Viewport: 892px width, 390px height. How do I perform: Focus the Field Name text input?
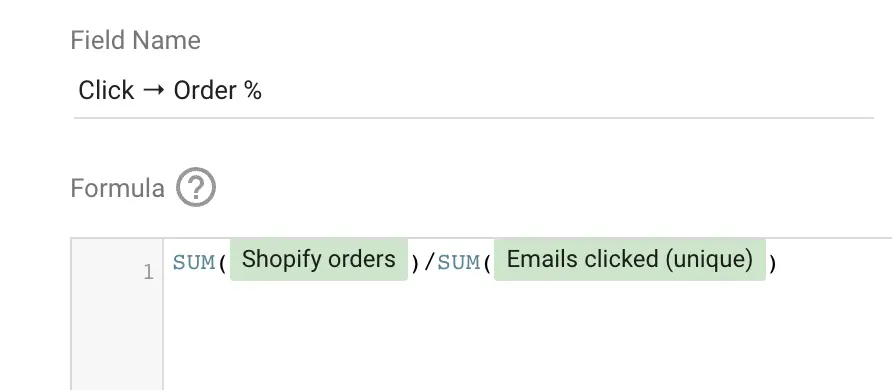click(473, 90)
